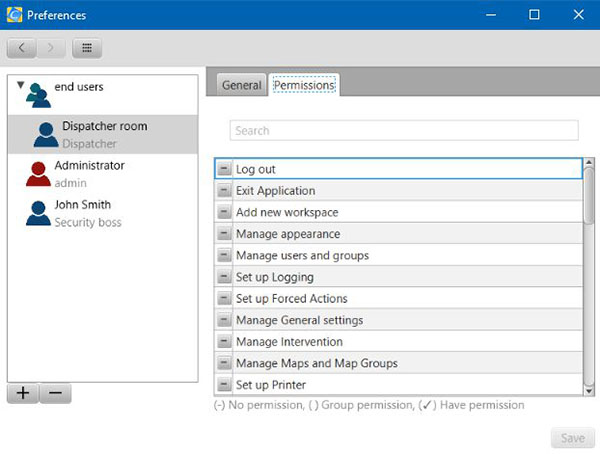This screenshot has height=454, width=600.
Task: Select the 'Manage Intervention' row text
Action: tap(289, 341)
